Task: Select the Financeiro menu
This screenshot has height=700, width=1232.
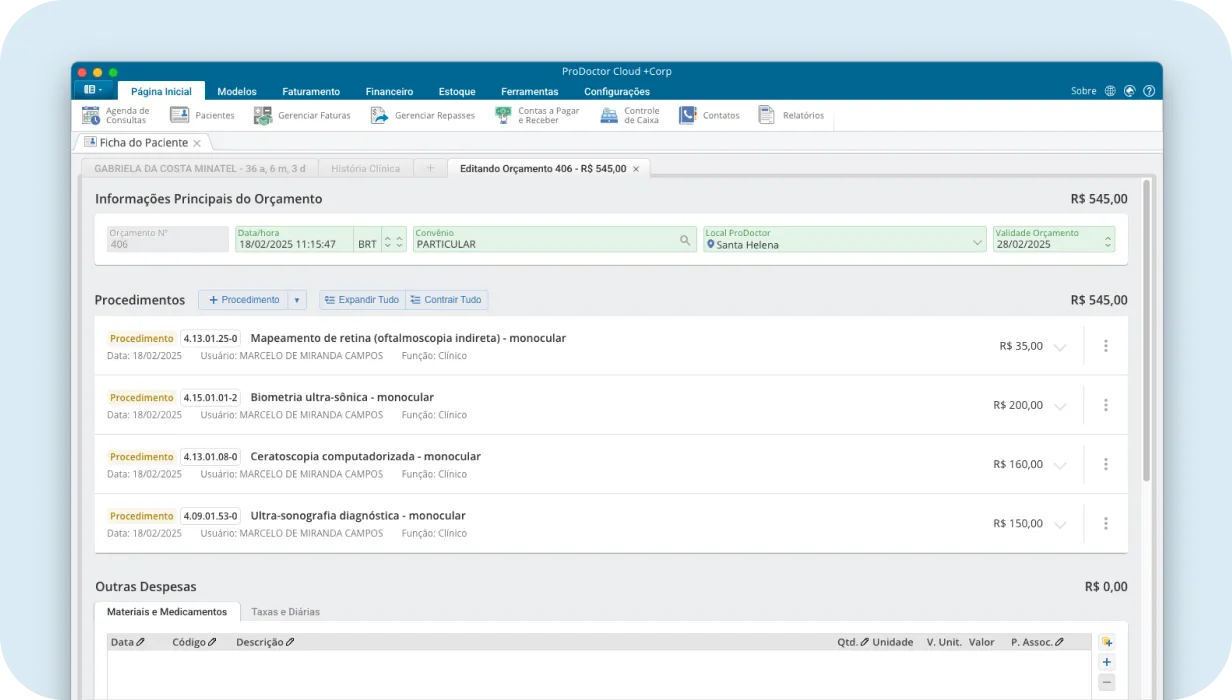Action: coord(388,91)
